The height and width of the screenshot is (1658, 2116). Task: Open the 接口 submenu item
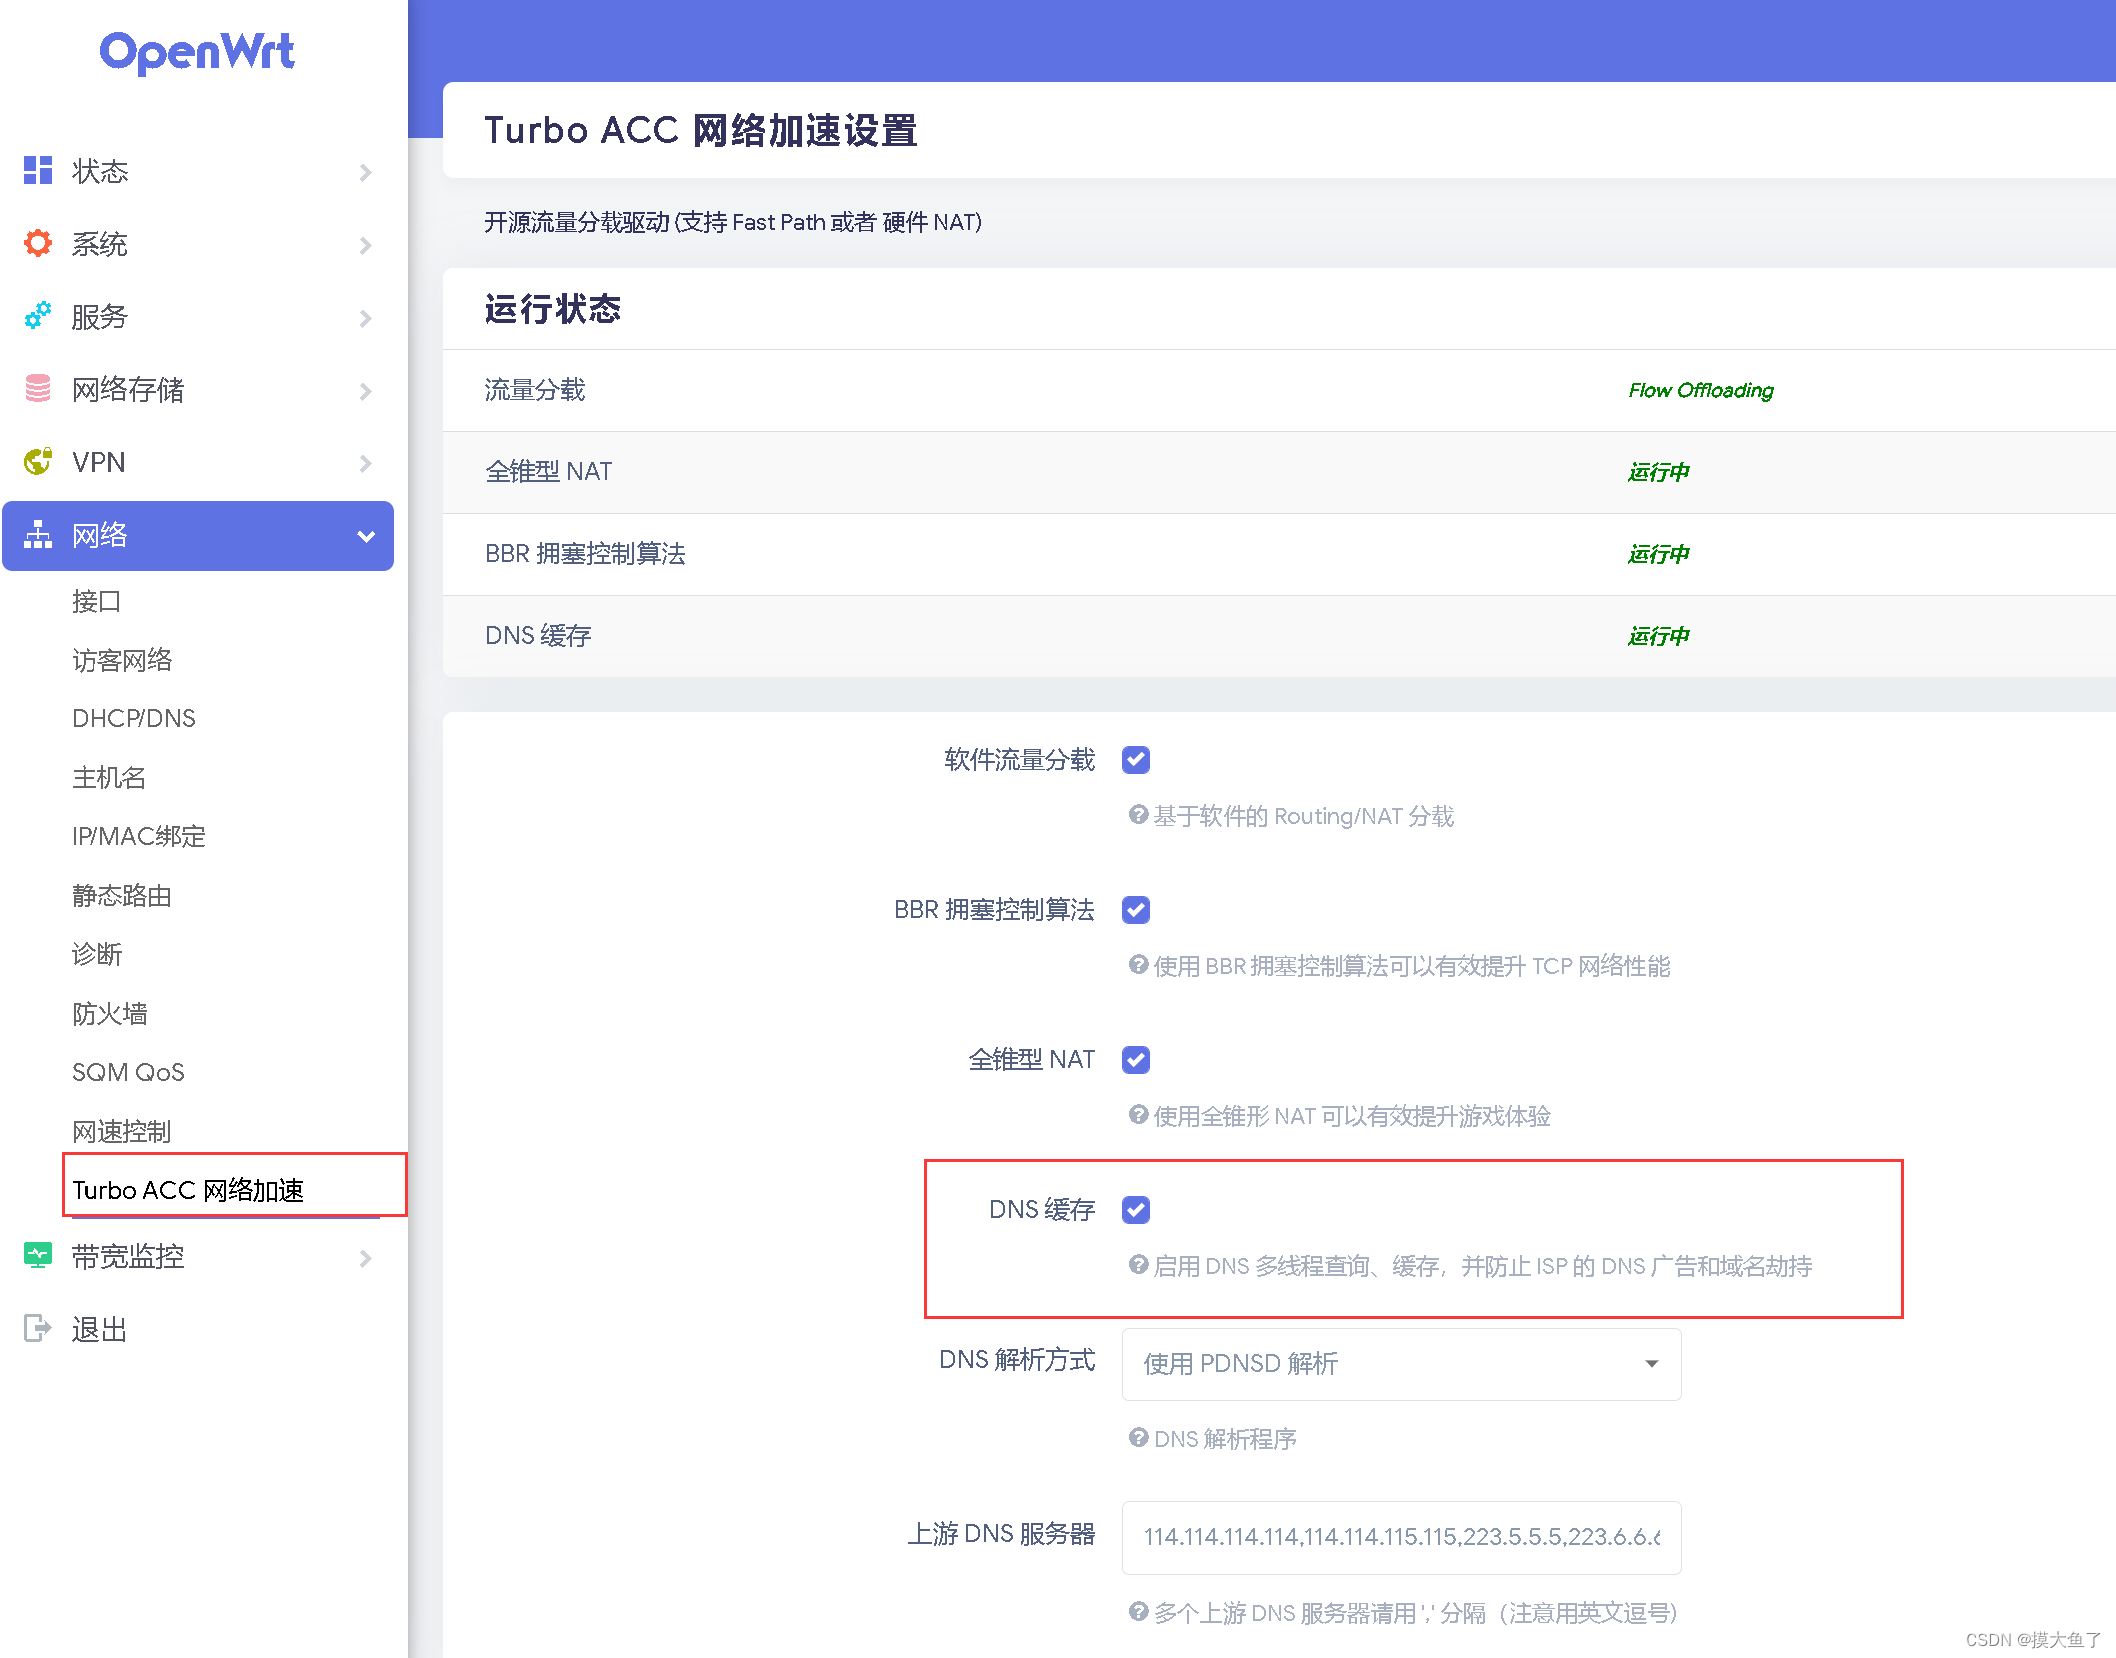click(x=97, y=601)
